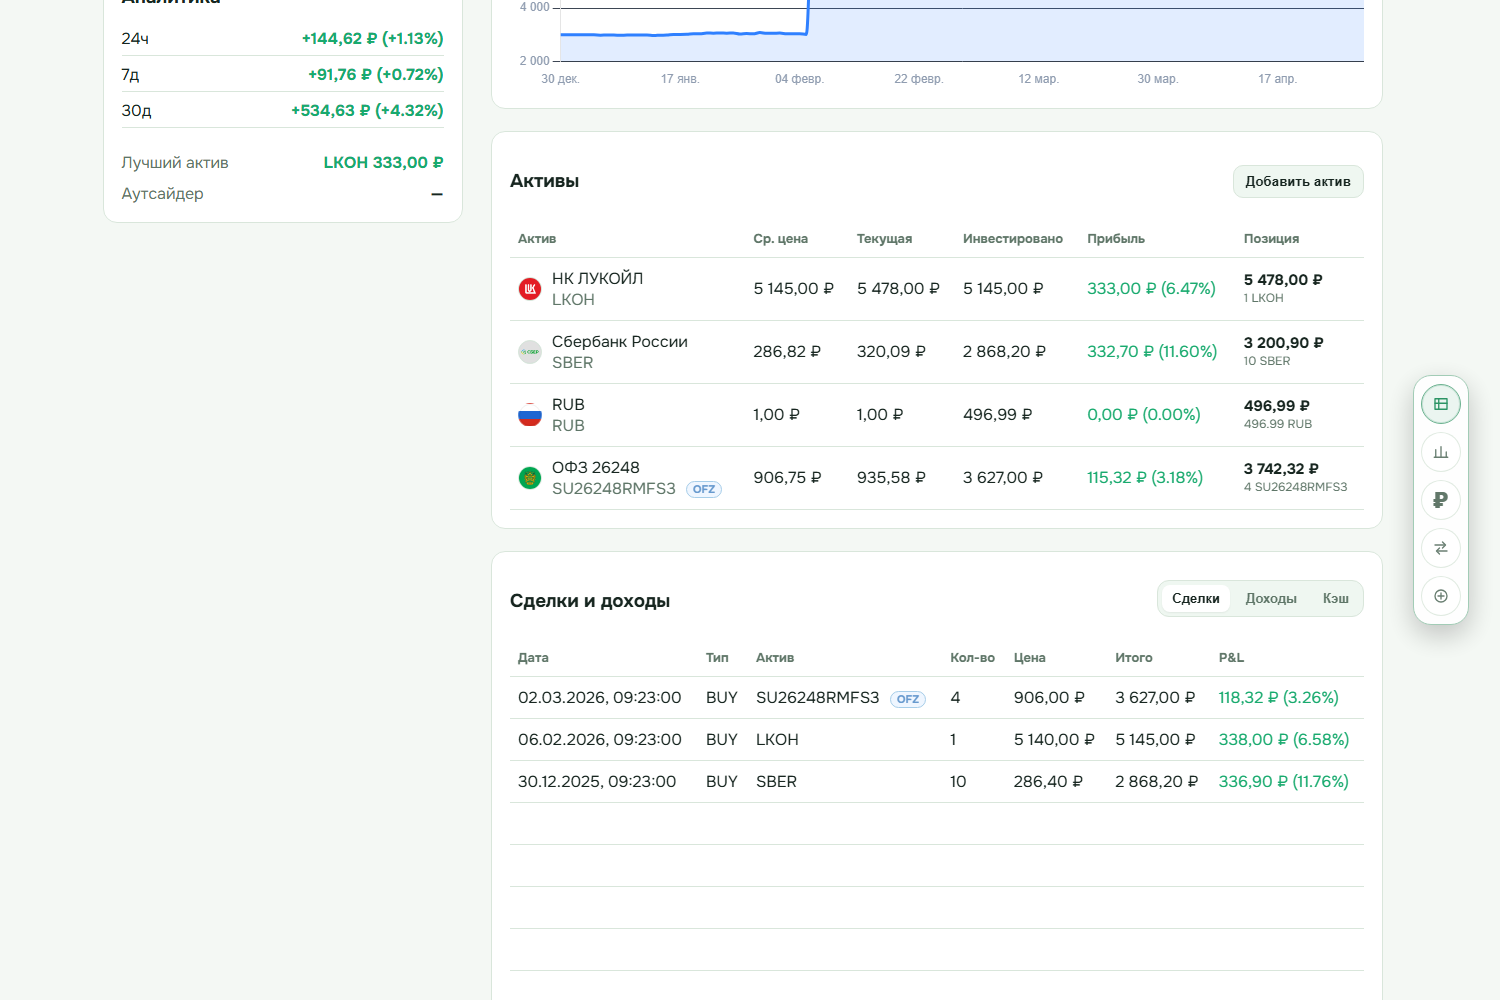Click the 'Позиция' column header
The image size is (1500, 1000).
[1272, 238]
